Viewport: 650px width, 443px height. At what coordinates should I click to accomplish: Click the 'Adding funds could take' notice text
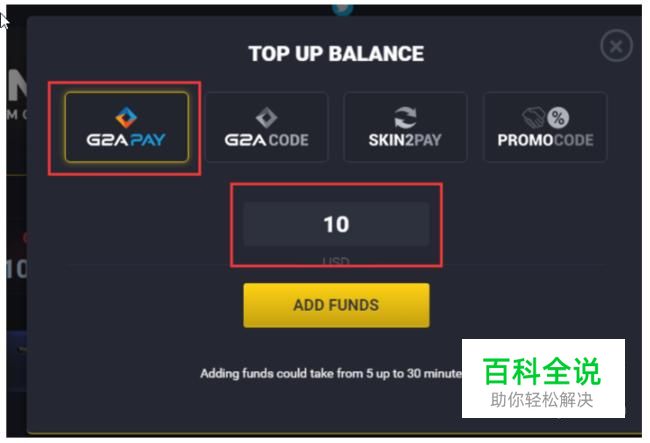tap(331, 374)
